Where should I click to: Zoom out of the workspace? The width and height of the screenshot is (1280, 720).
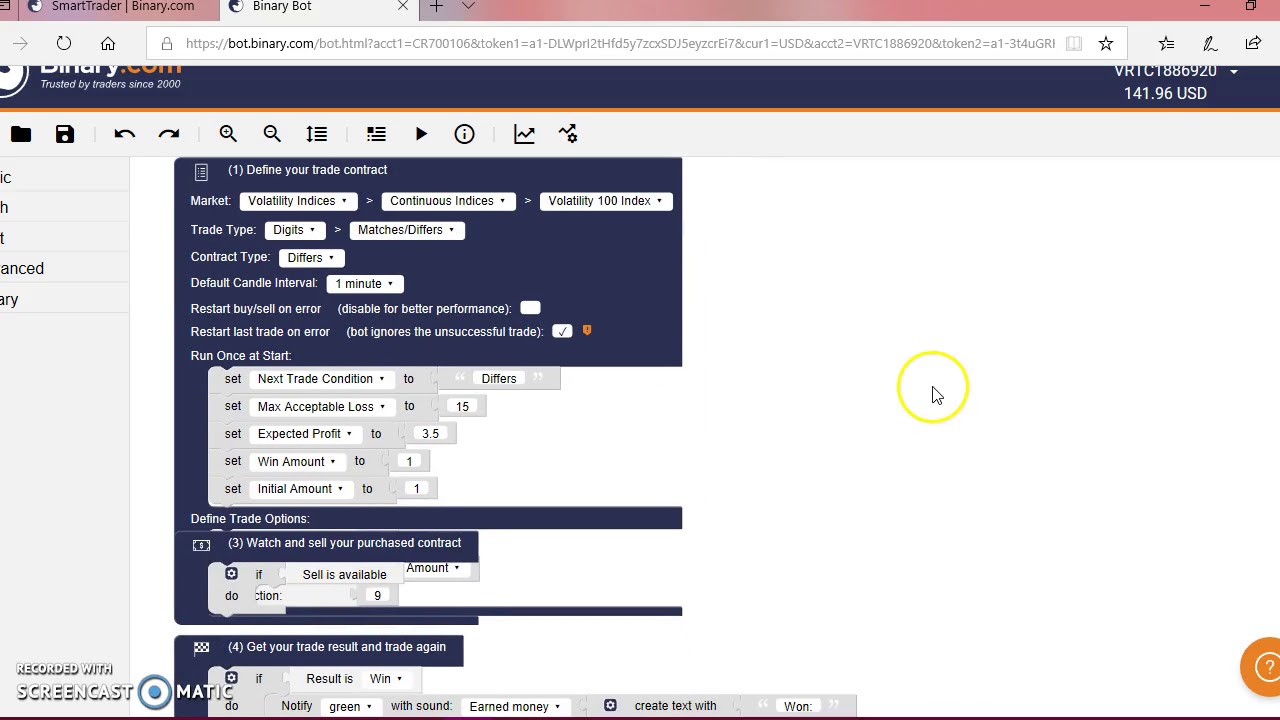point(272,134)
